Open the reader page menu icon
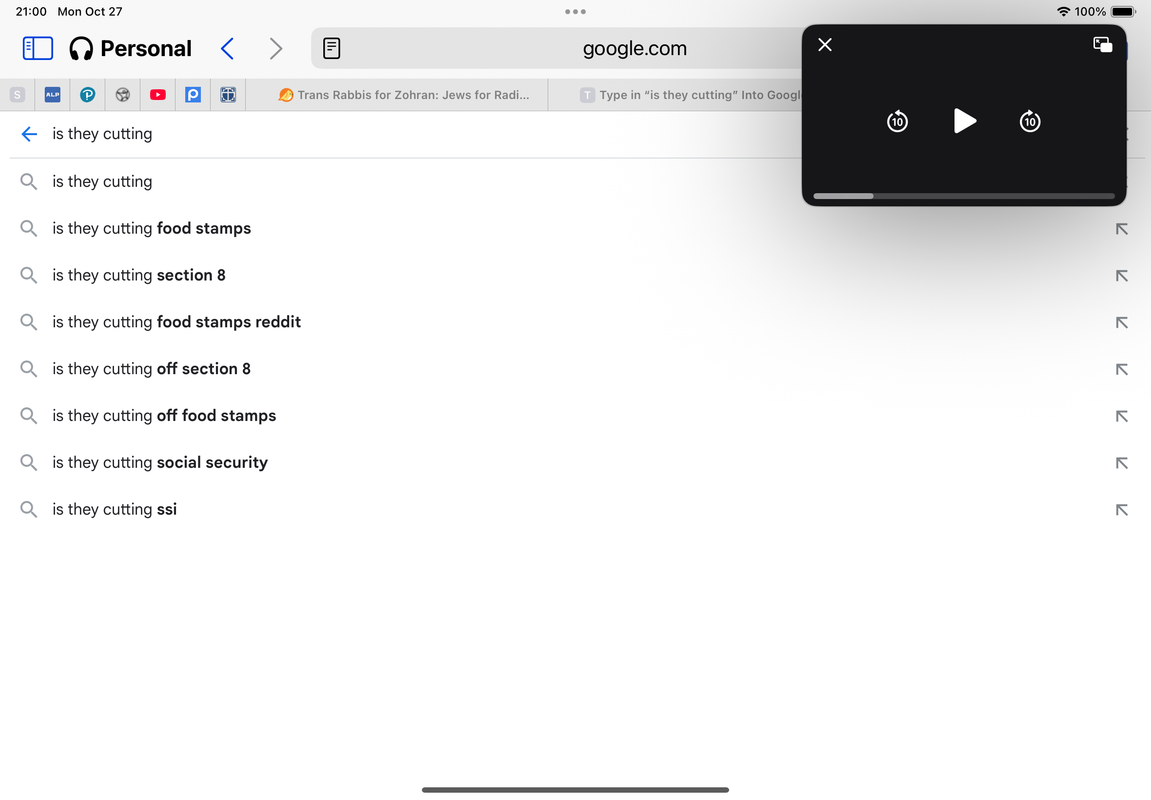Image resolution: width=1151 pixels, height=800 pixels. point(332,48)
